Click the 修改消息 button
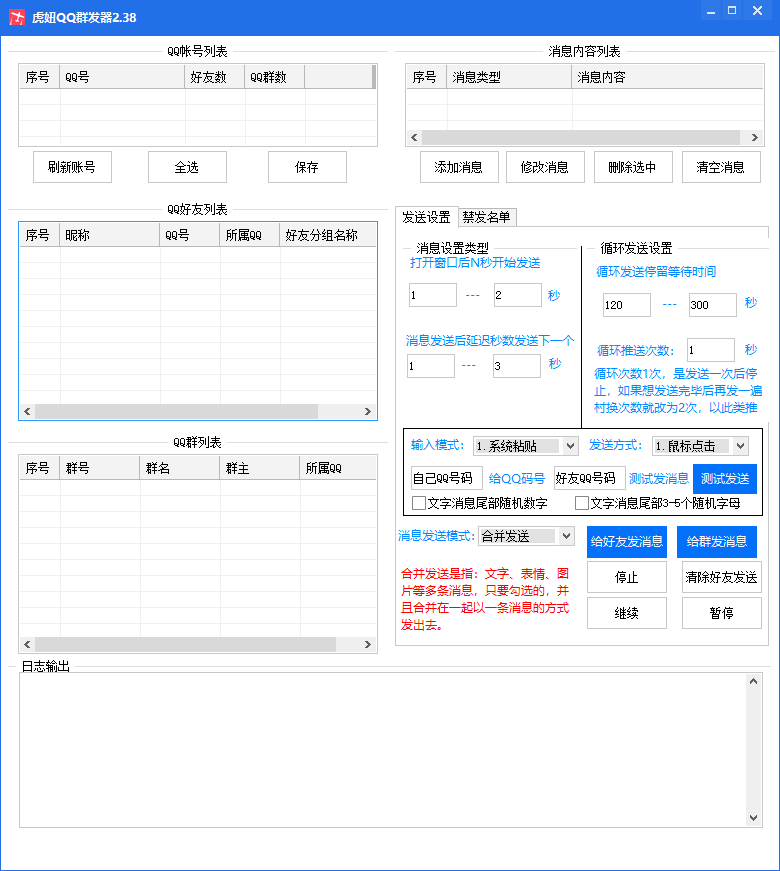 click(x=545, y=167)
